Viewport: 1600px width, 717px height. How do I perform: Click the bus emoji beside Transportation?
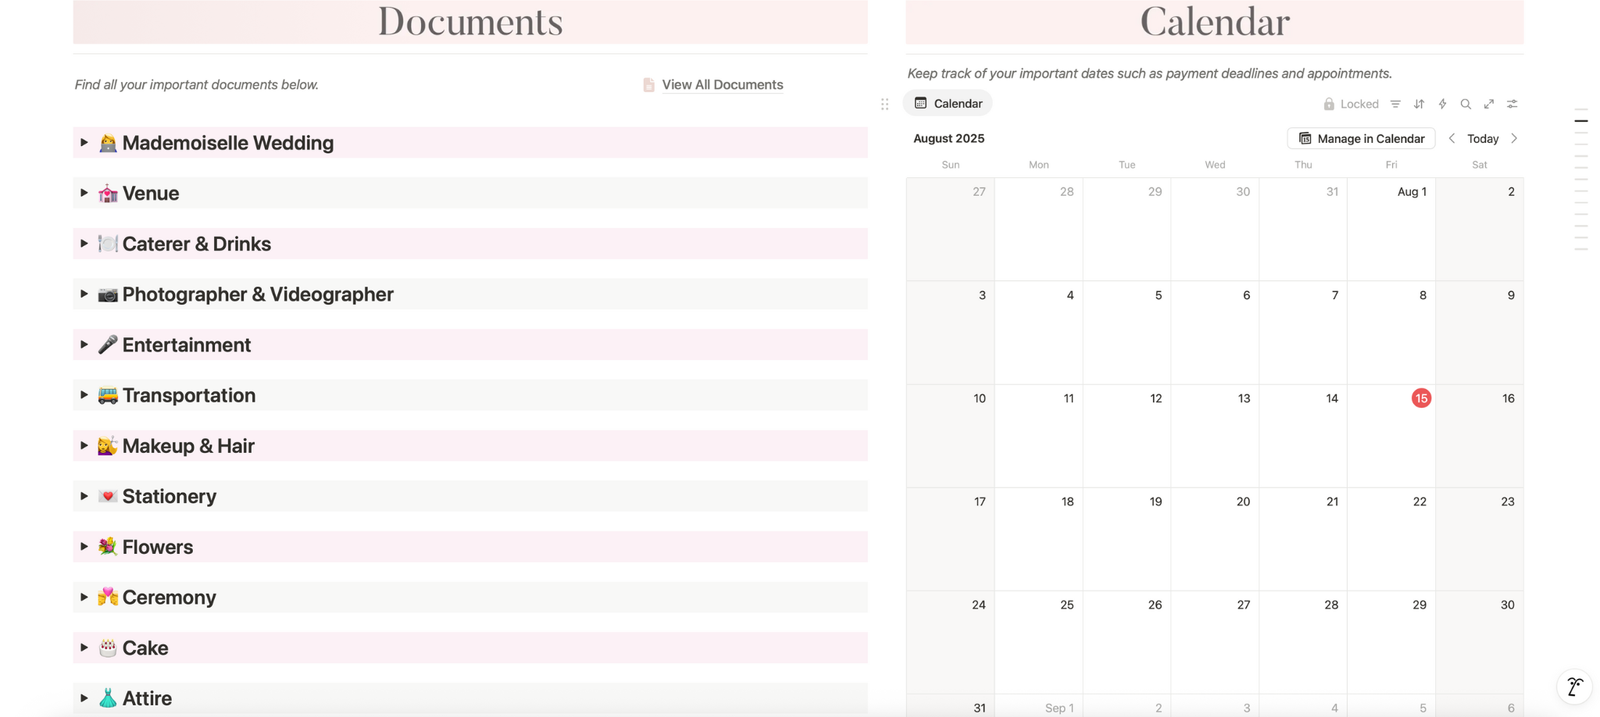click(108, 395)
